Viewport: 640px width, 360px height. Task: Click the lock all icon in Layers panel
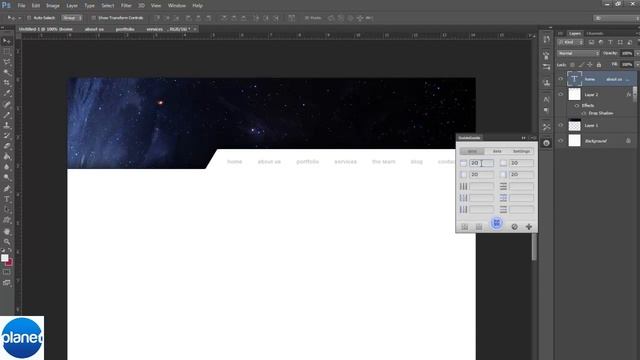click(x=599, y=65)
